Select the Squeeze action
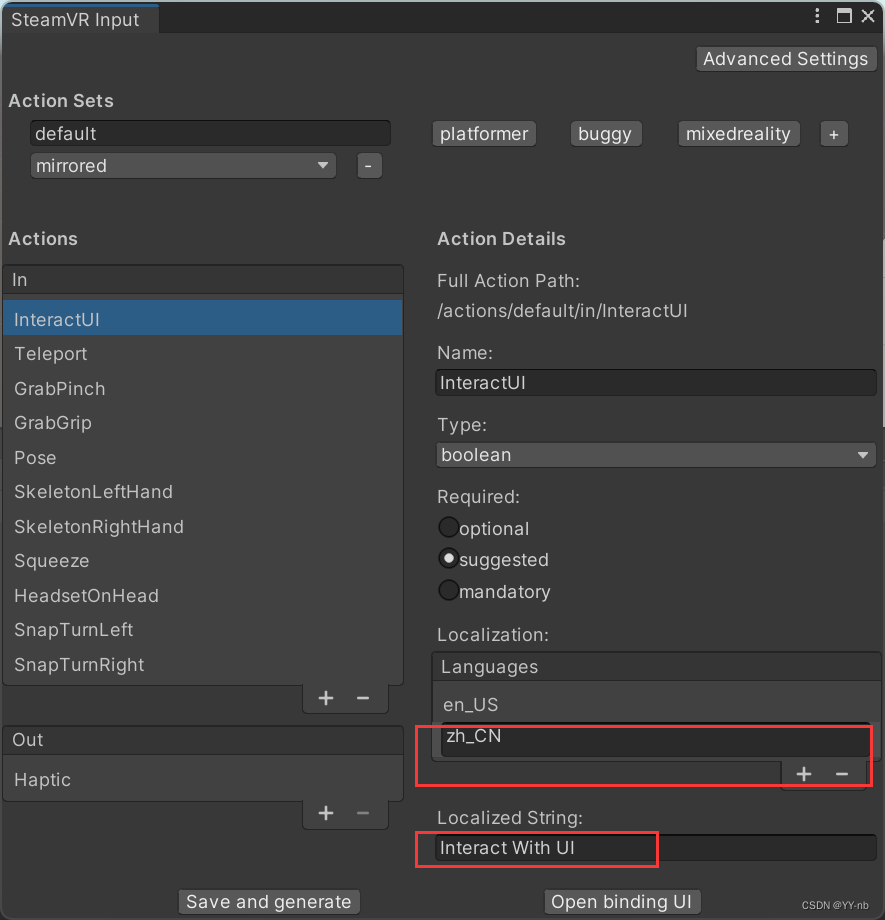 (x=203, y=561)
